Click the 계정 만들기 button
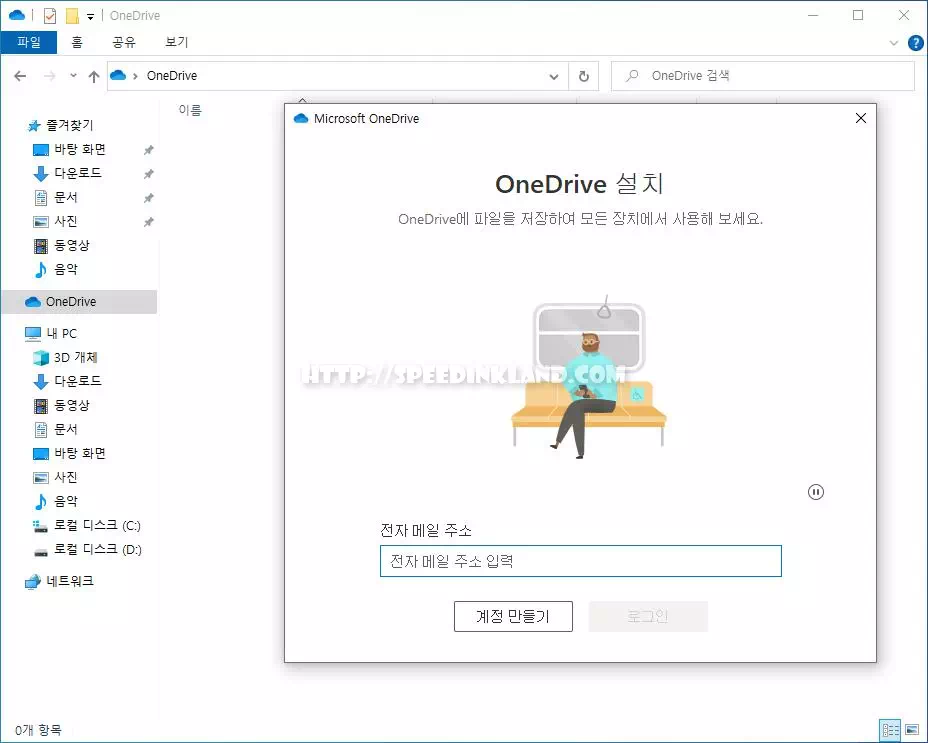This screenshot has width=928, height=743. [513, 616]
